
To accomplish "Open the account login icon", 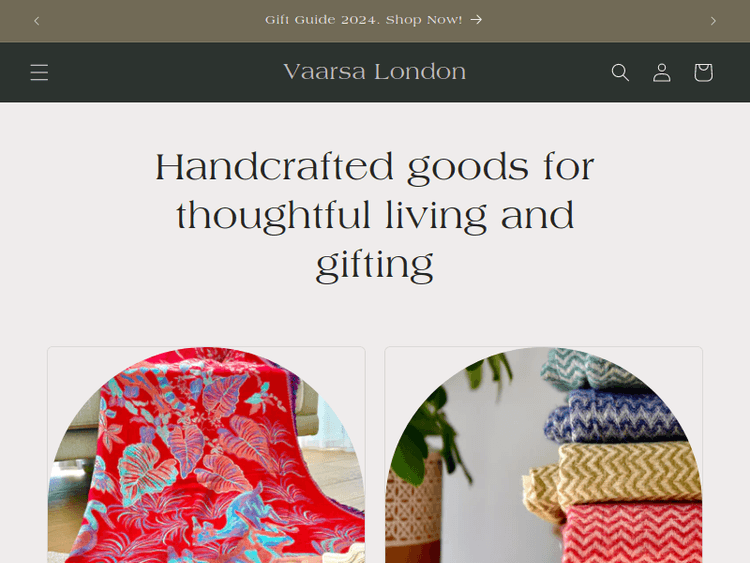I will 662,72.
